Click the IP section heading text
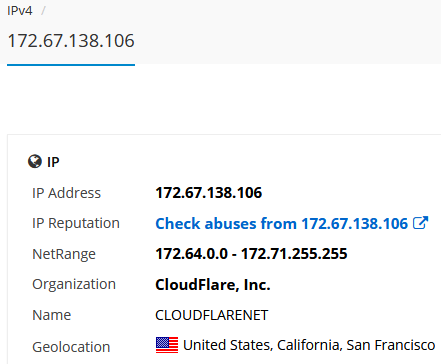 tap(53, 162)
